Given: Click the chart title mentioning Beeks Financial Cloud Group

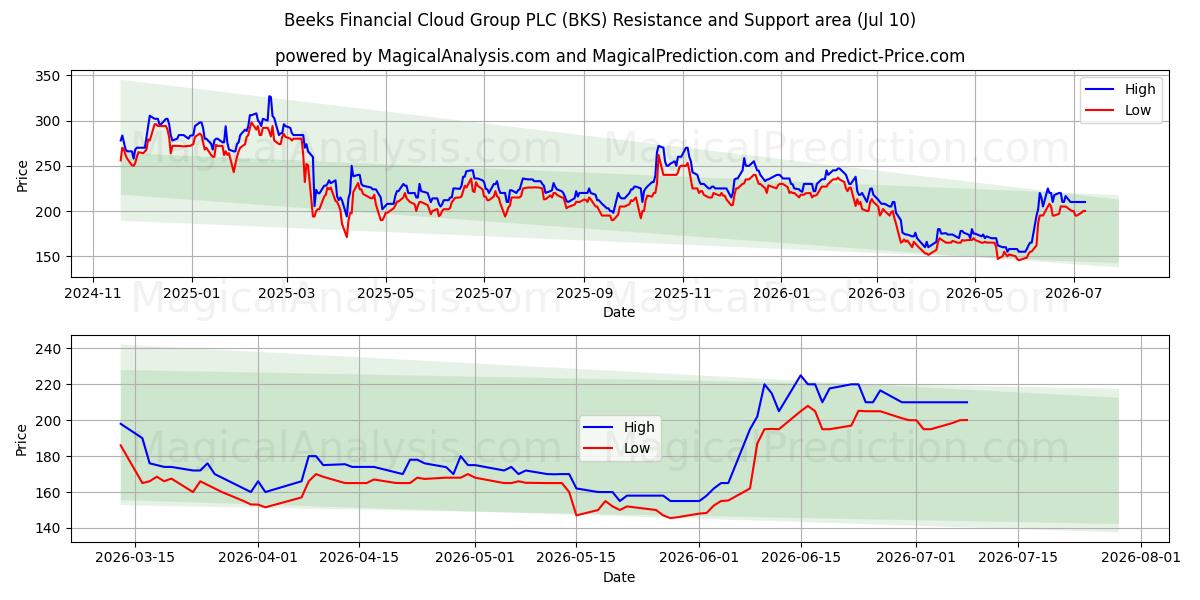Looking at the screenshot, I should point(600,20).
